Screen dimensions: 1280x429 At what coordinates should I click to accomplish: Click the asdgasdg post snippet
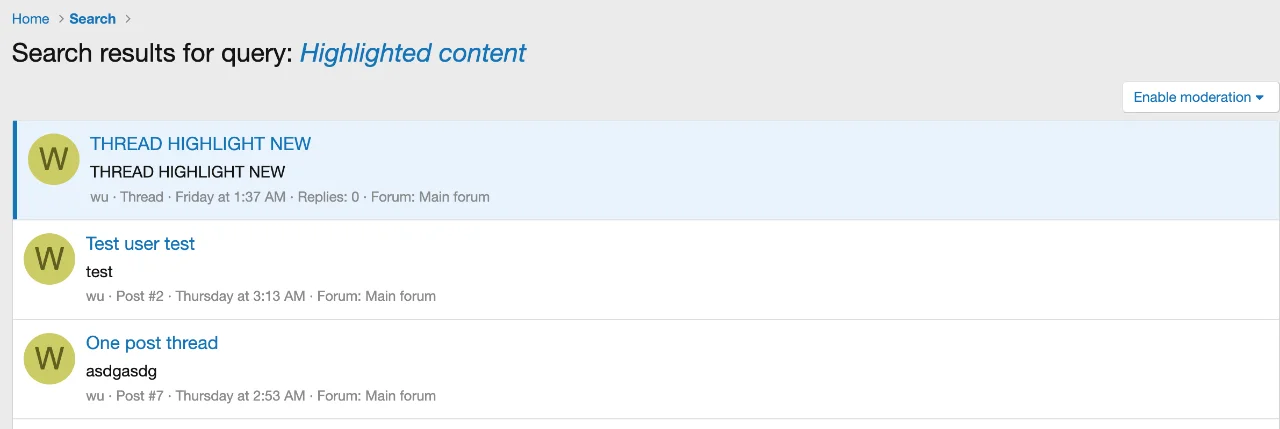[121, 371]
